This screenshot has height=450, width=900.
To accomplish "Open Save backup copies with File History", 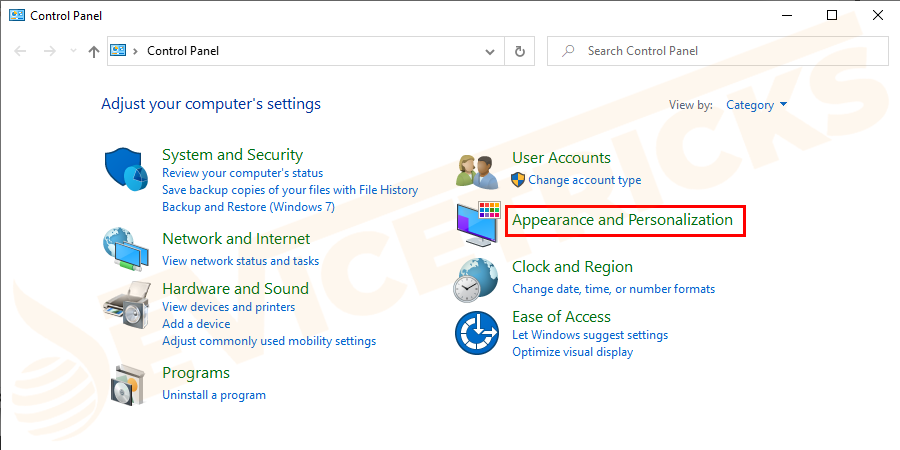I will [x=290, y=190].
